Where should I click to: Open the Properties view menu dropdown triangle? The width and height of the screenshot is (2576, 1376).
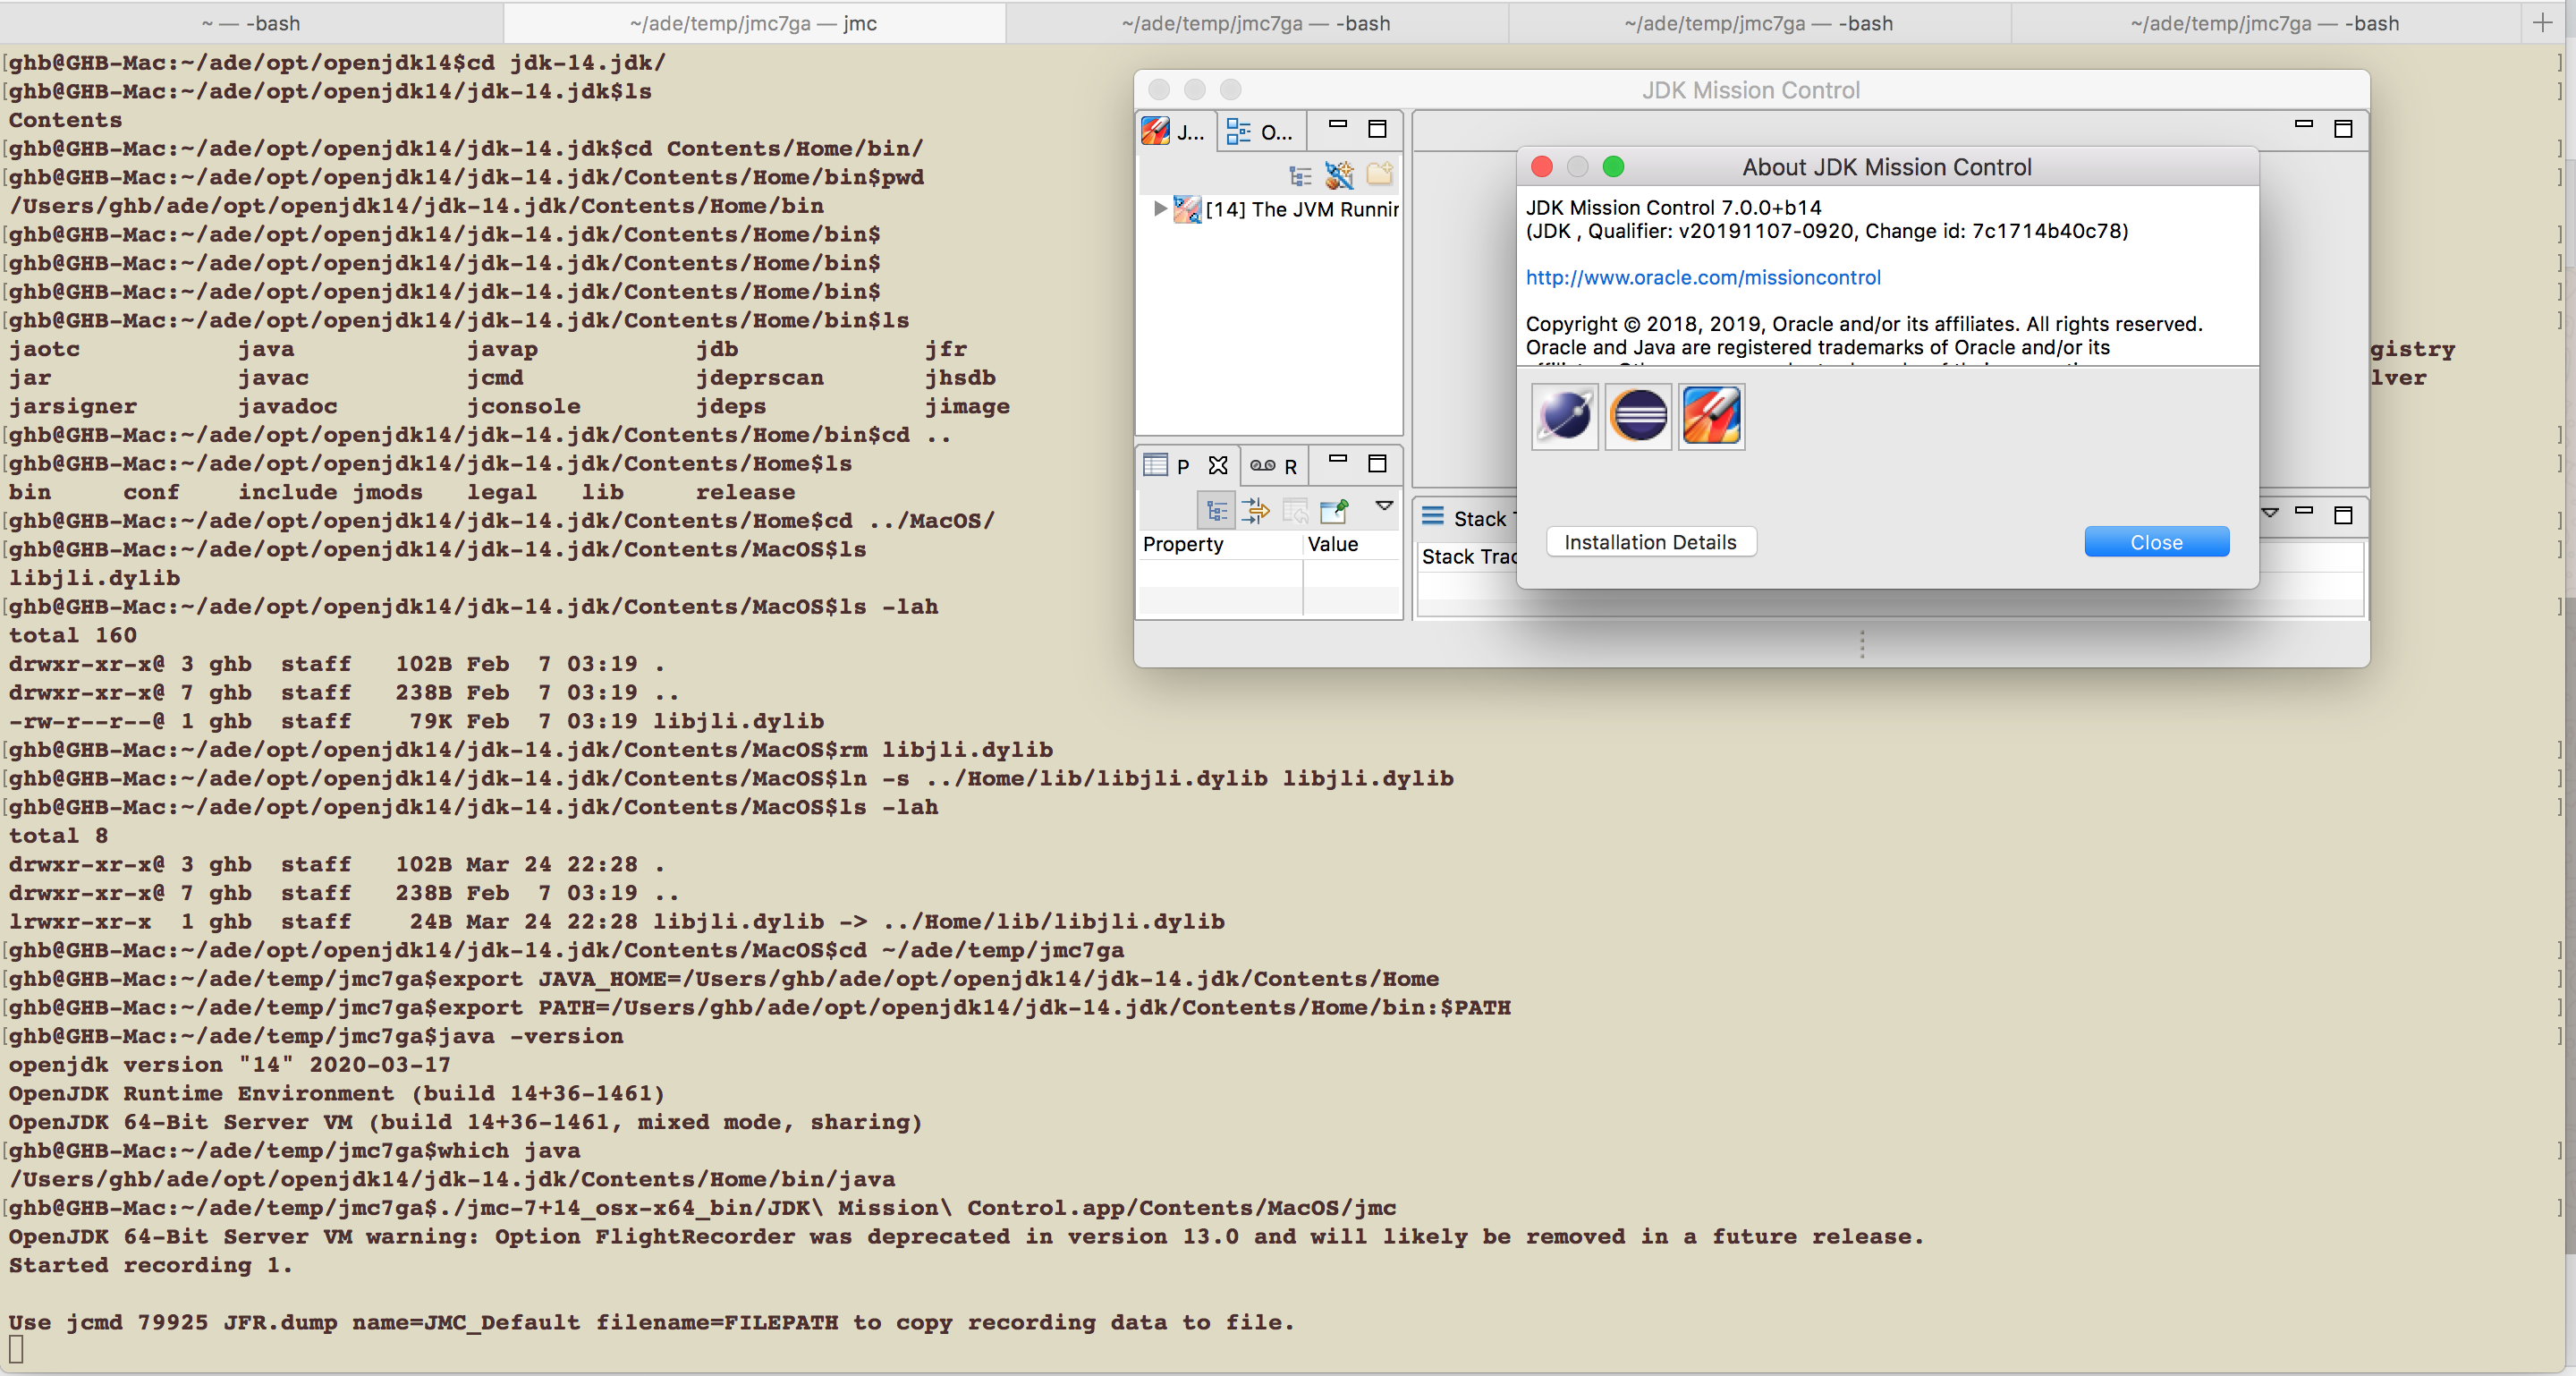[1384, 506]
